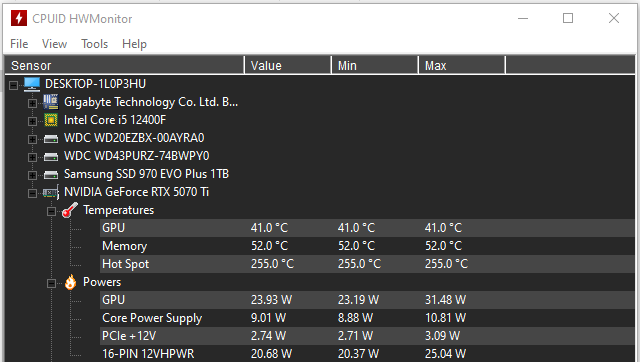The width and height of the screenshot is (640, 362).
Task: Click the Powers flame icon
Action: pyautogui.click(x=70, y=282)
